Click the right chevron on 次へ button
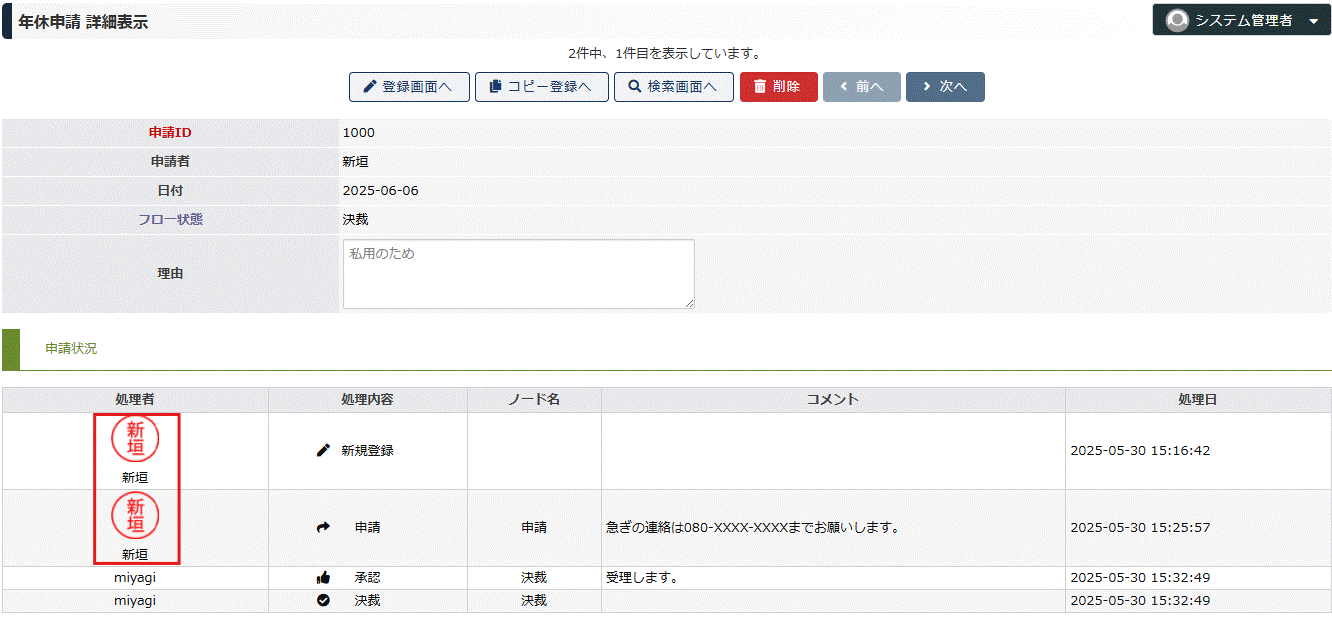This screenshot has width=1332, height=619. [x=927, y=87]
